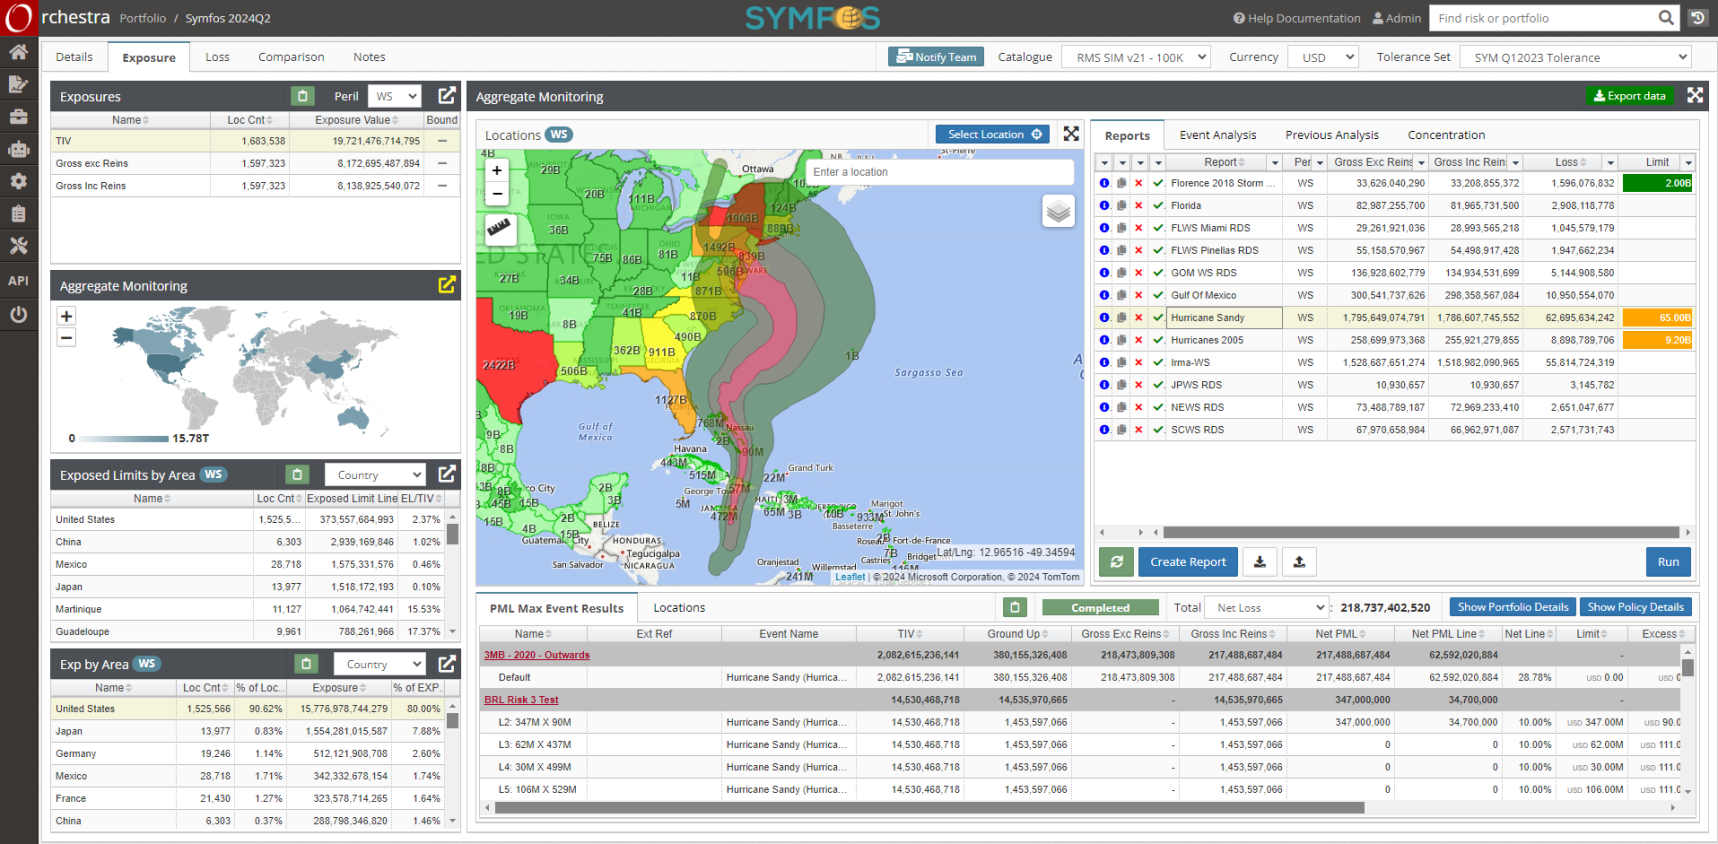This screenshot has height=844, width=1718.
Task: Toggle the Irma-WS report checkmark
Action: (1158, 362)
